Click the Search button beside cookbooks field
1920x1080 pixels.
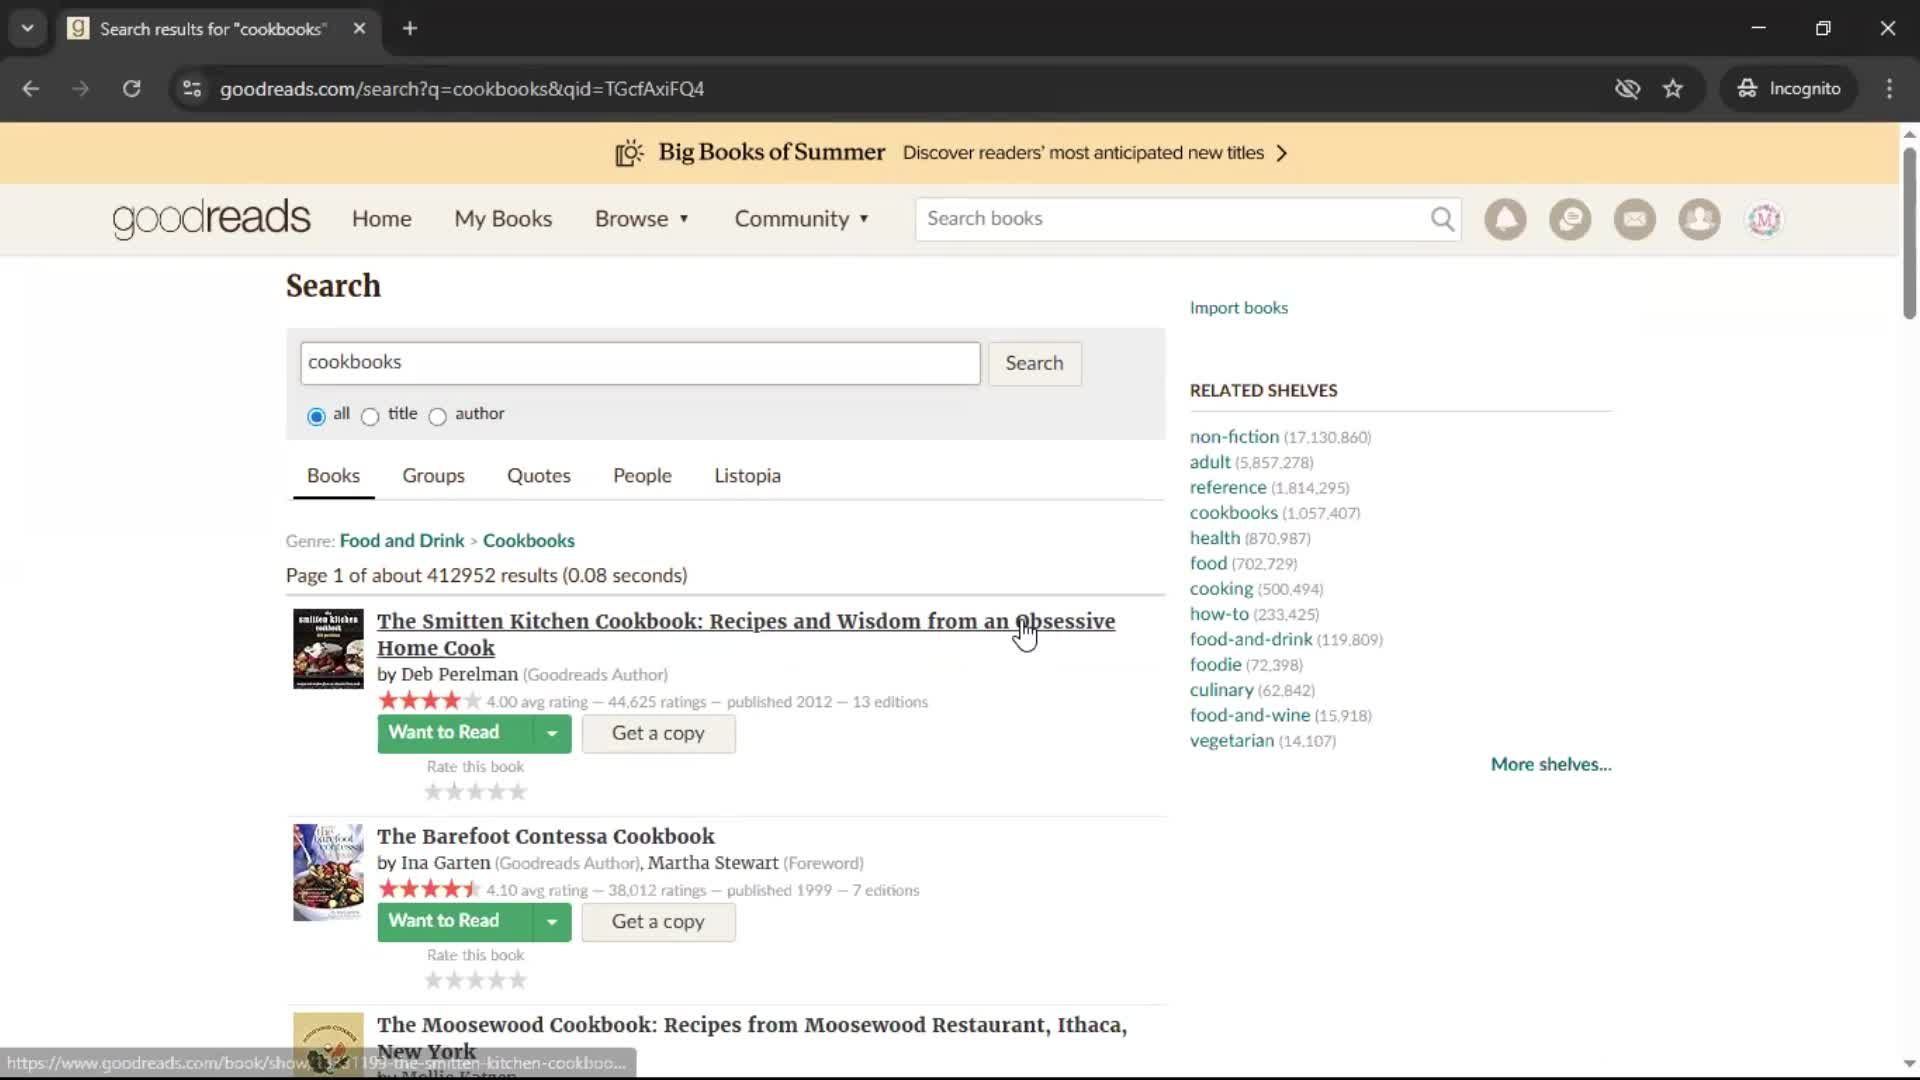pos(1034,363)
